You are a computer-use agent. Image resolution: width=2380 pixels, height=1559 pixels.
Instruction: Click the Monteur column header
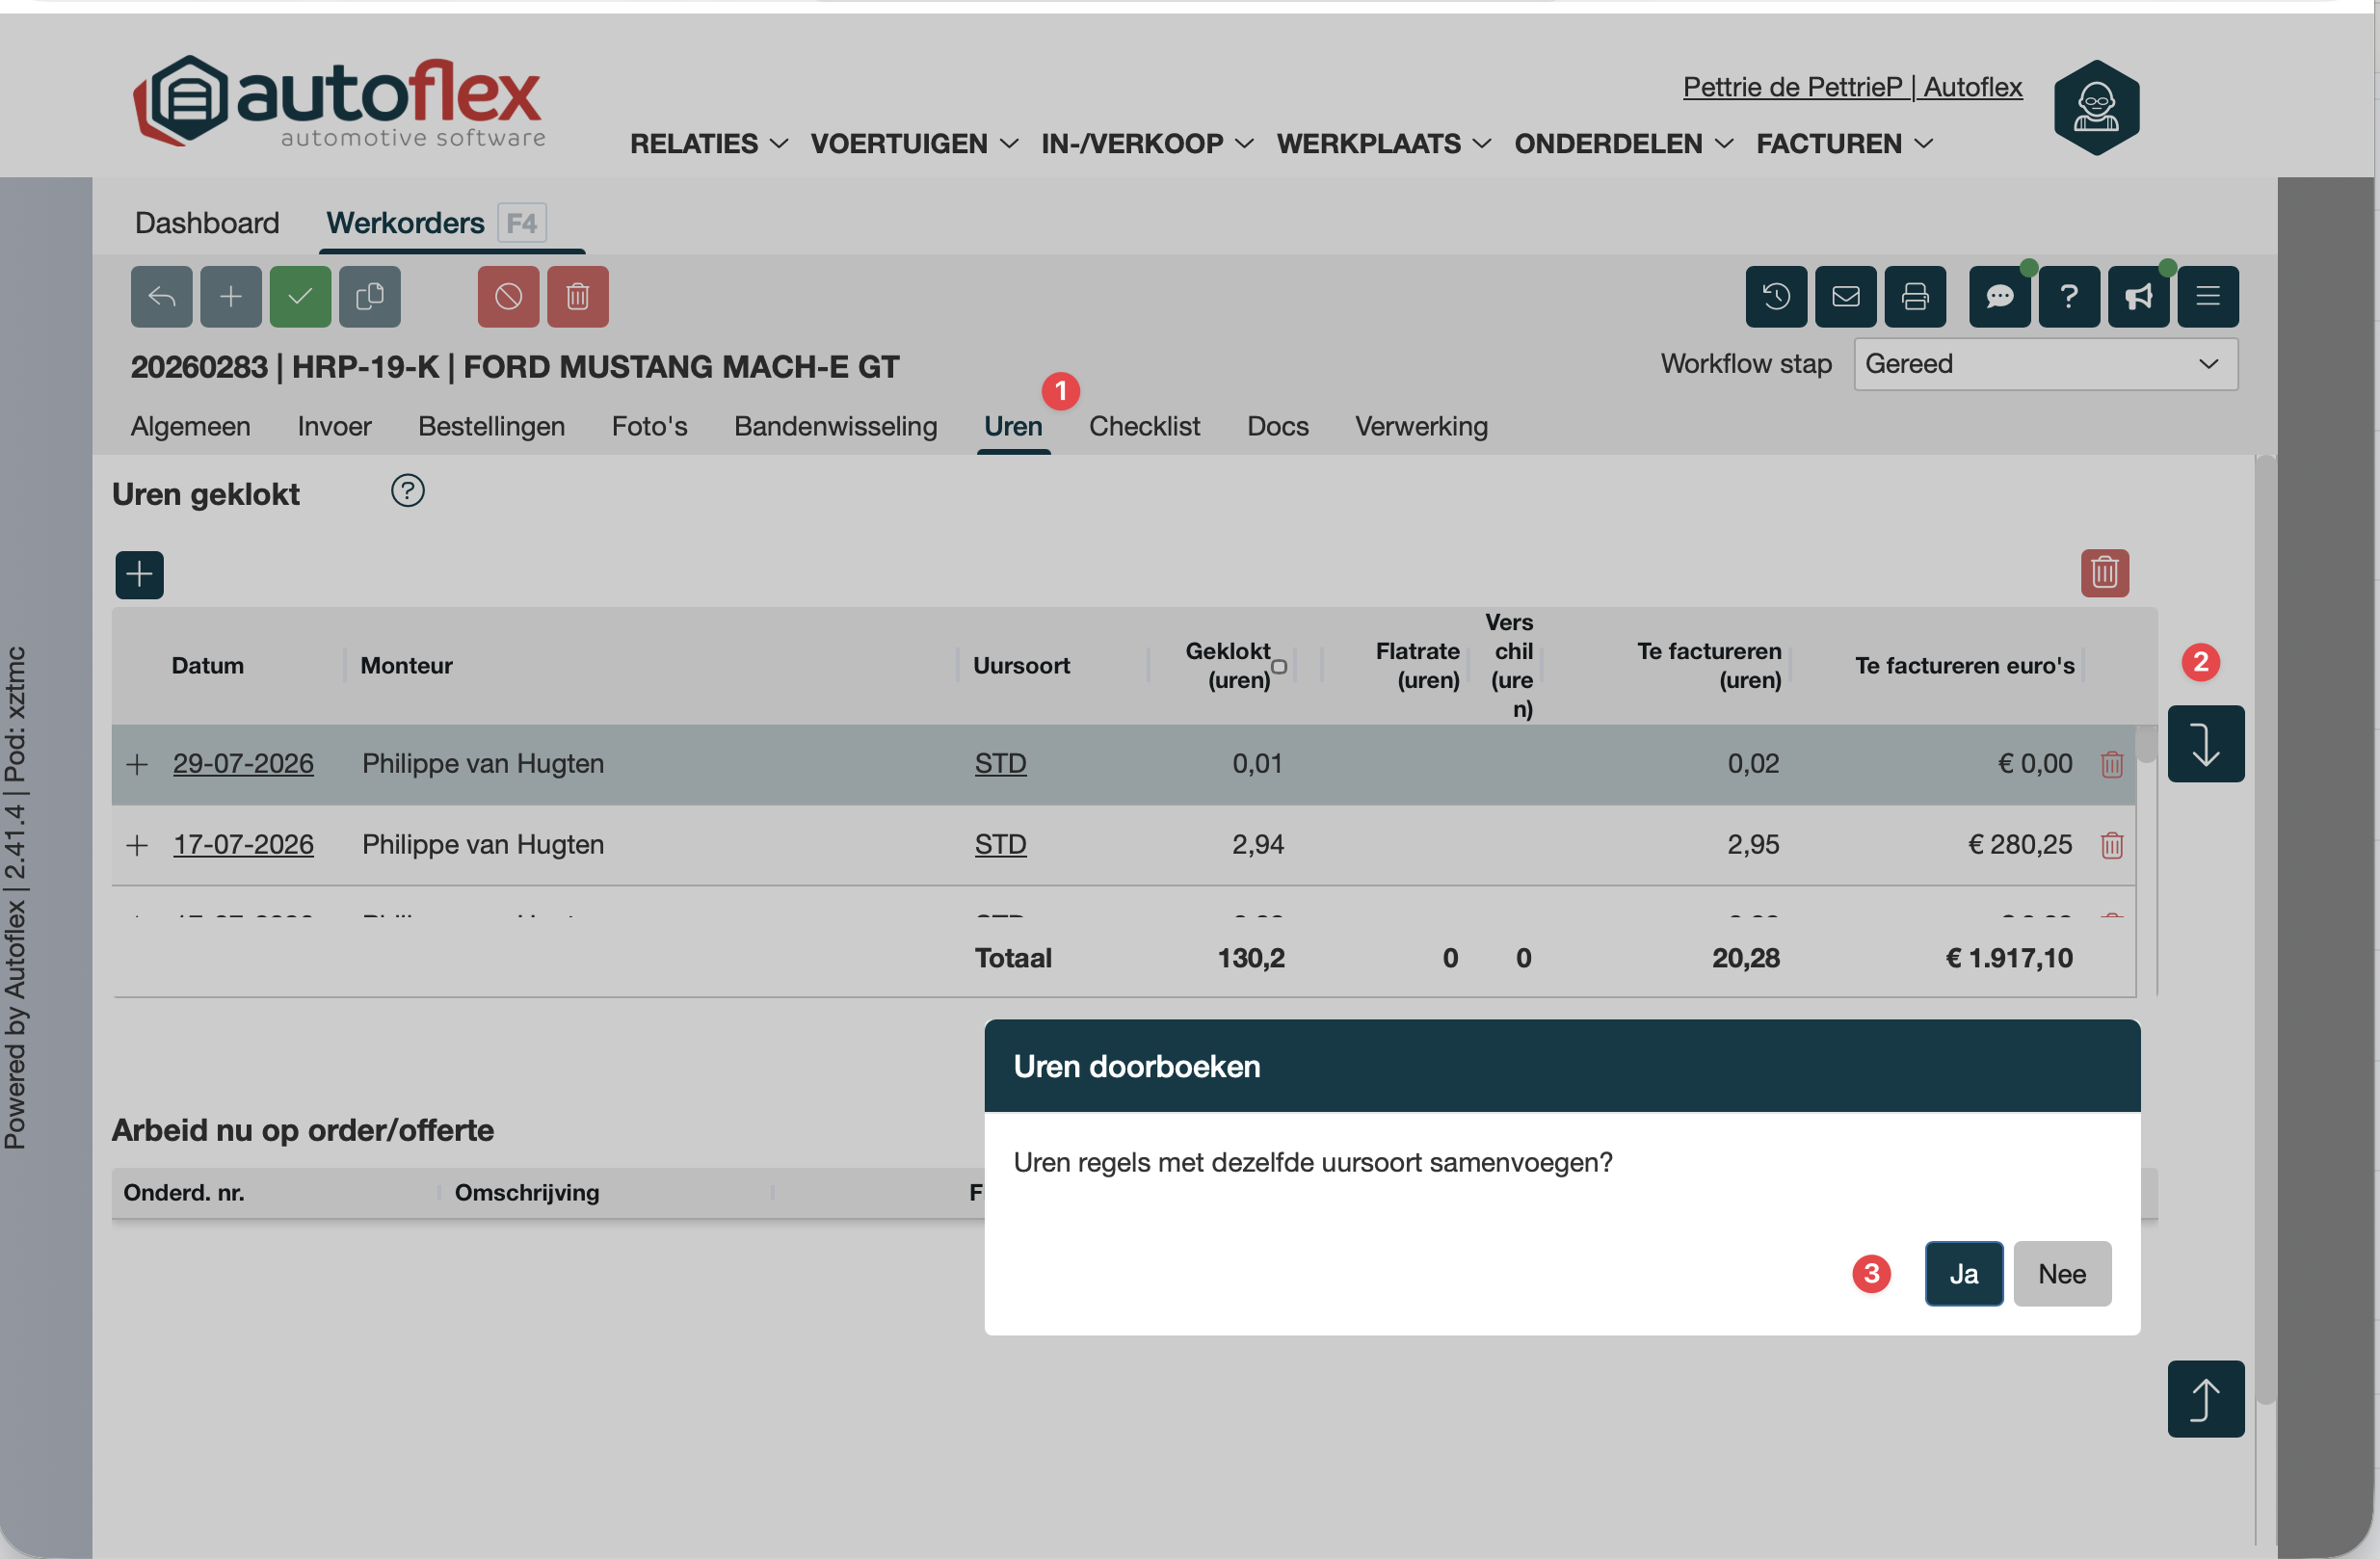tap(406, 666)
